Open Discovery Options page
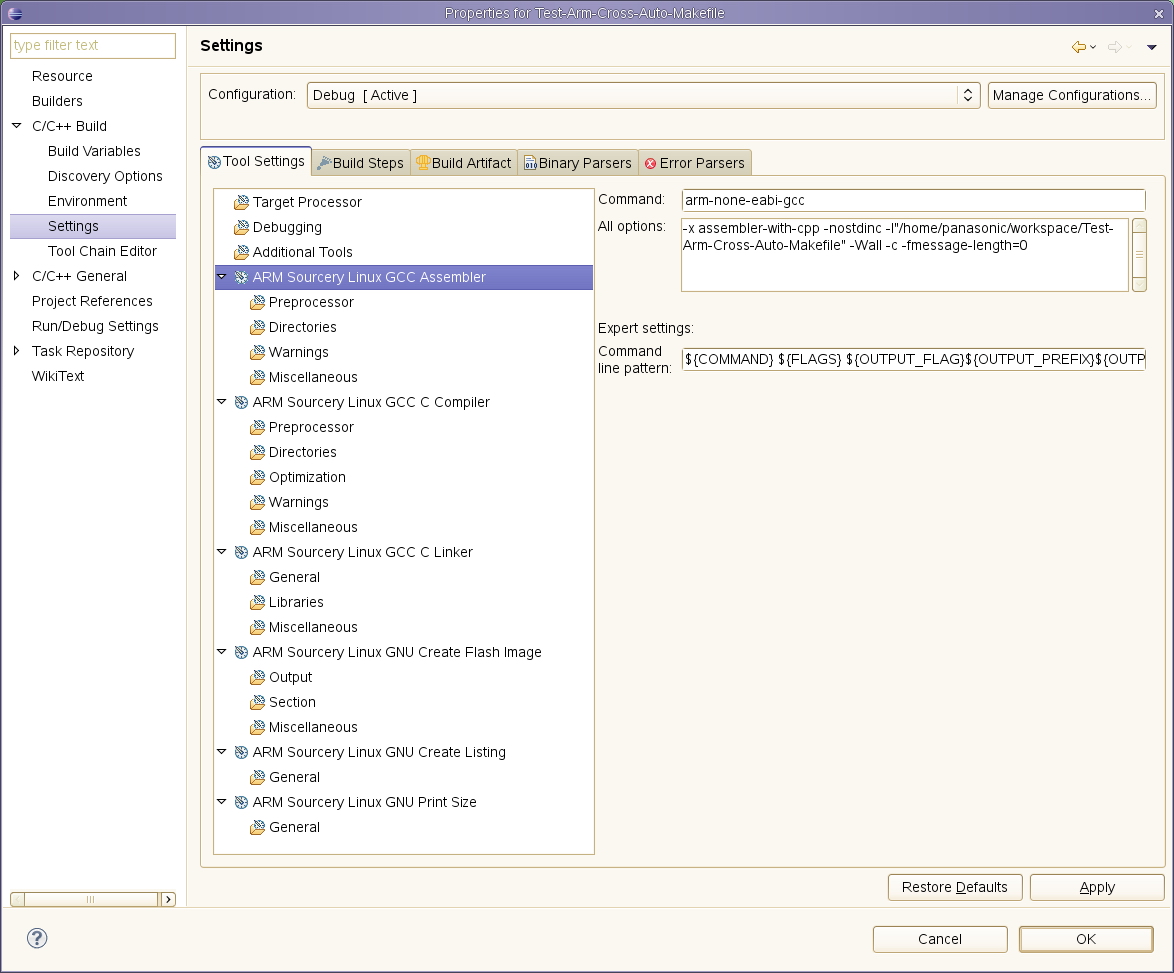 105,176
